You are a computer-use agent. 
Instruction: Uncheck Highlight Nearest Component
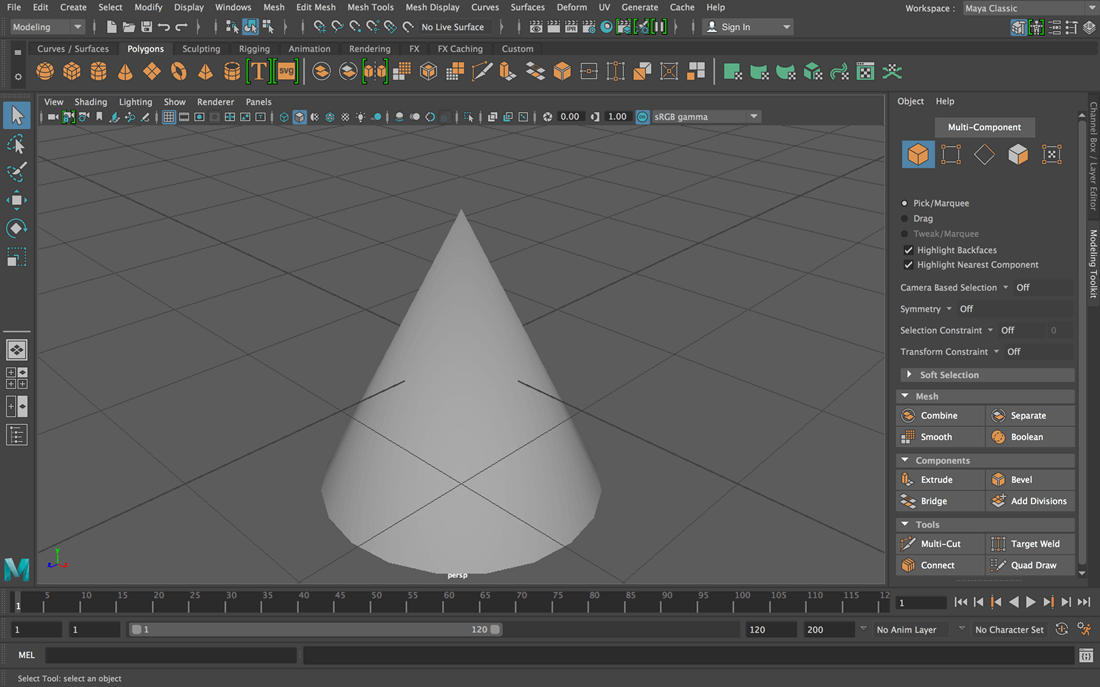(x=908, y=265)
